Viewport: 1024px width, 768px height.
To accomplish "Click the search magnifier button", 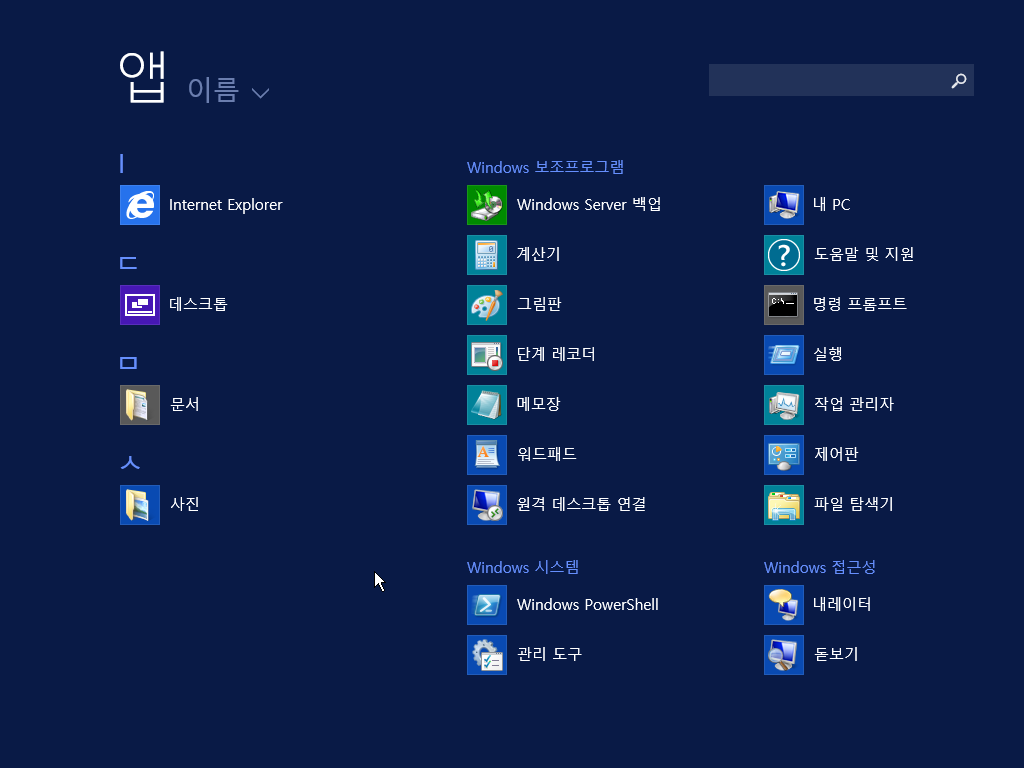I will point(959,80).
